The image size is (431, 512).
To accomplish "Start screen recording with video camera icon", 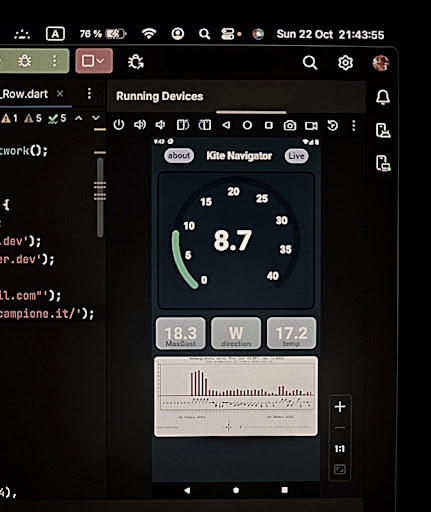I will [x=311, y=126].
